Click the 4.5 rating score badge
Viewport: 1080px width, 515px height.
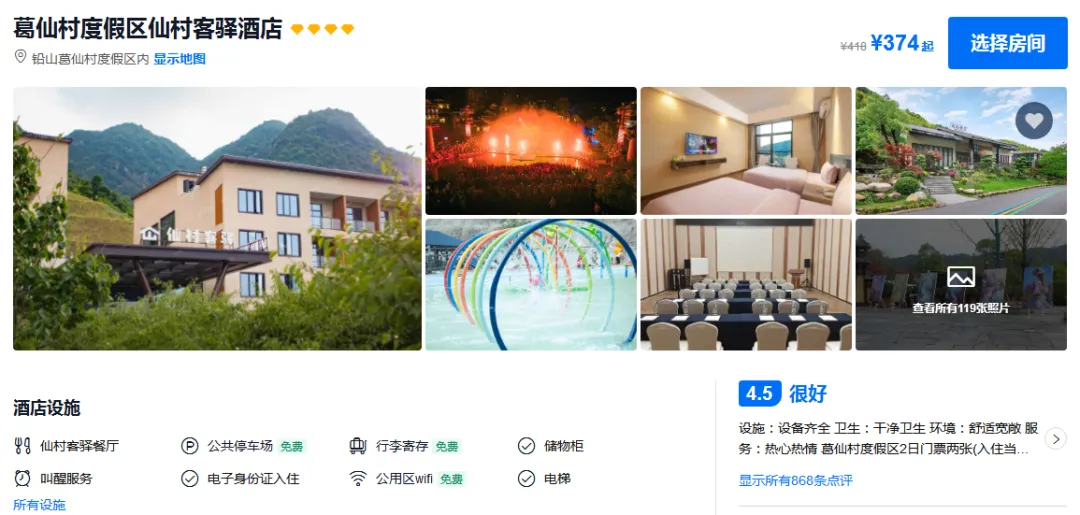[x=760, y=394]
